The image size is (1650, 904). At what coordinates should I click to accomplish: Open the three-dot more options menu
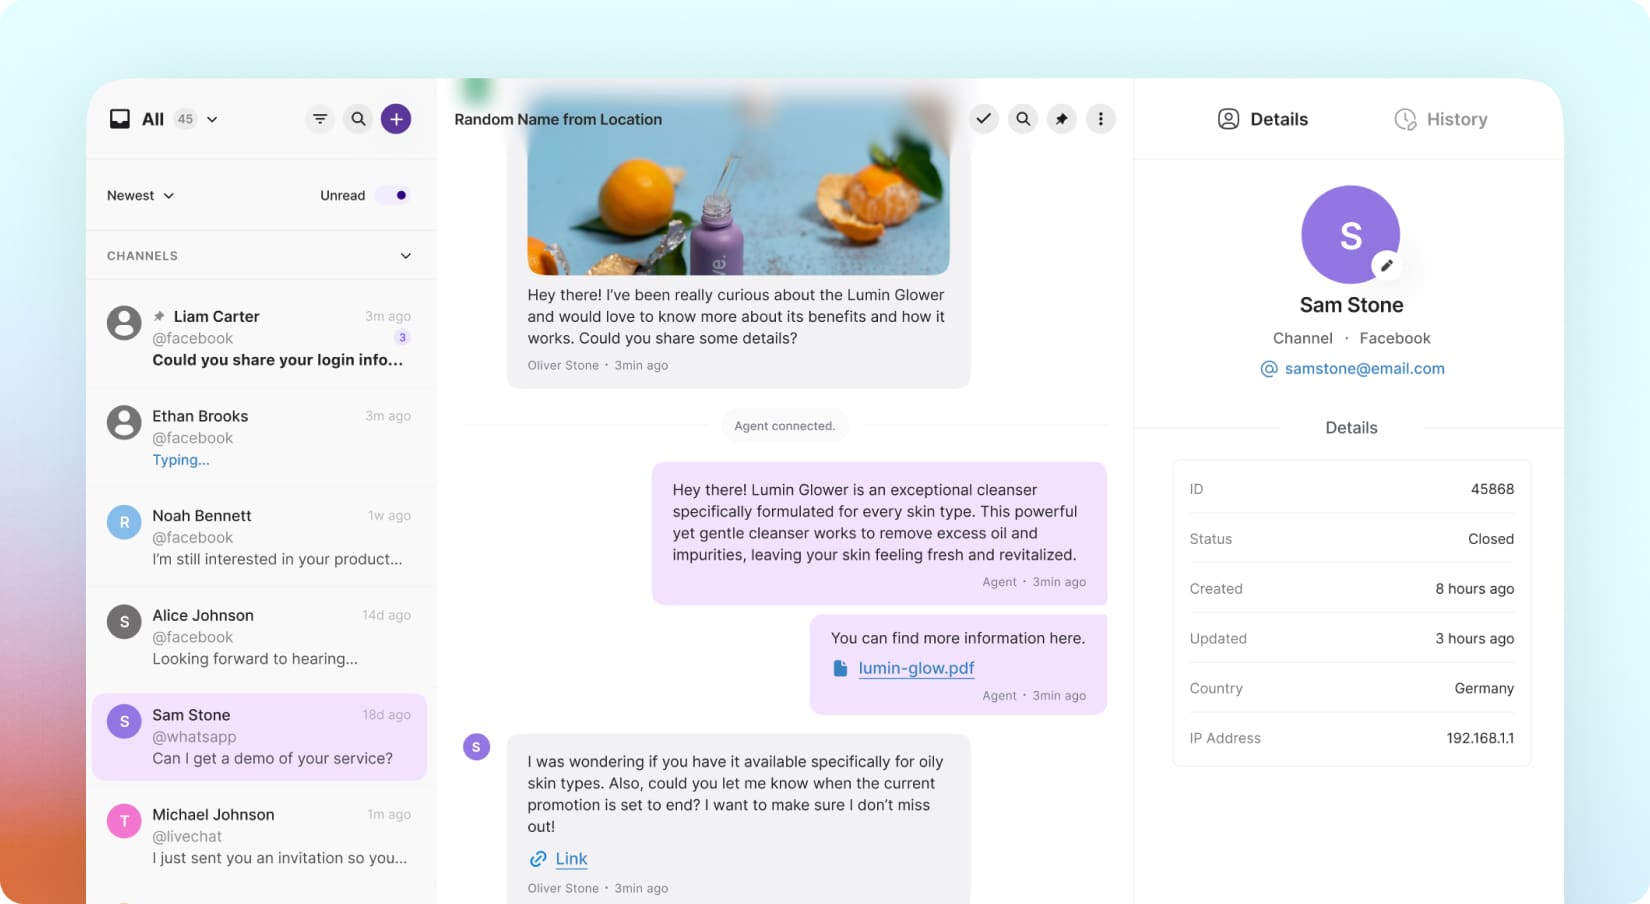[1101, 119]
